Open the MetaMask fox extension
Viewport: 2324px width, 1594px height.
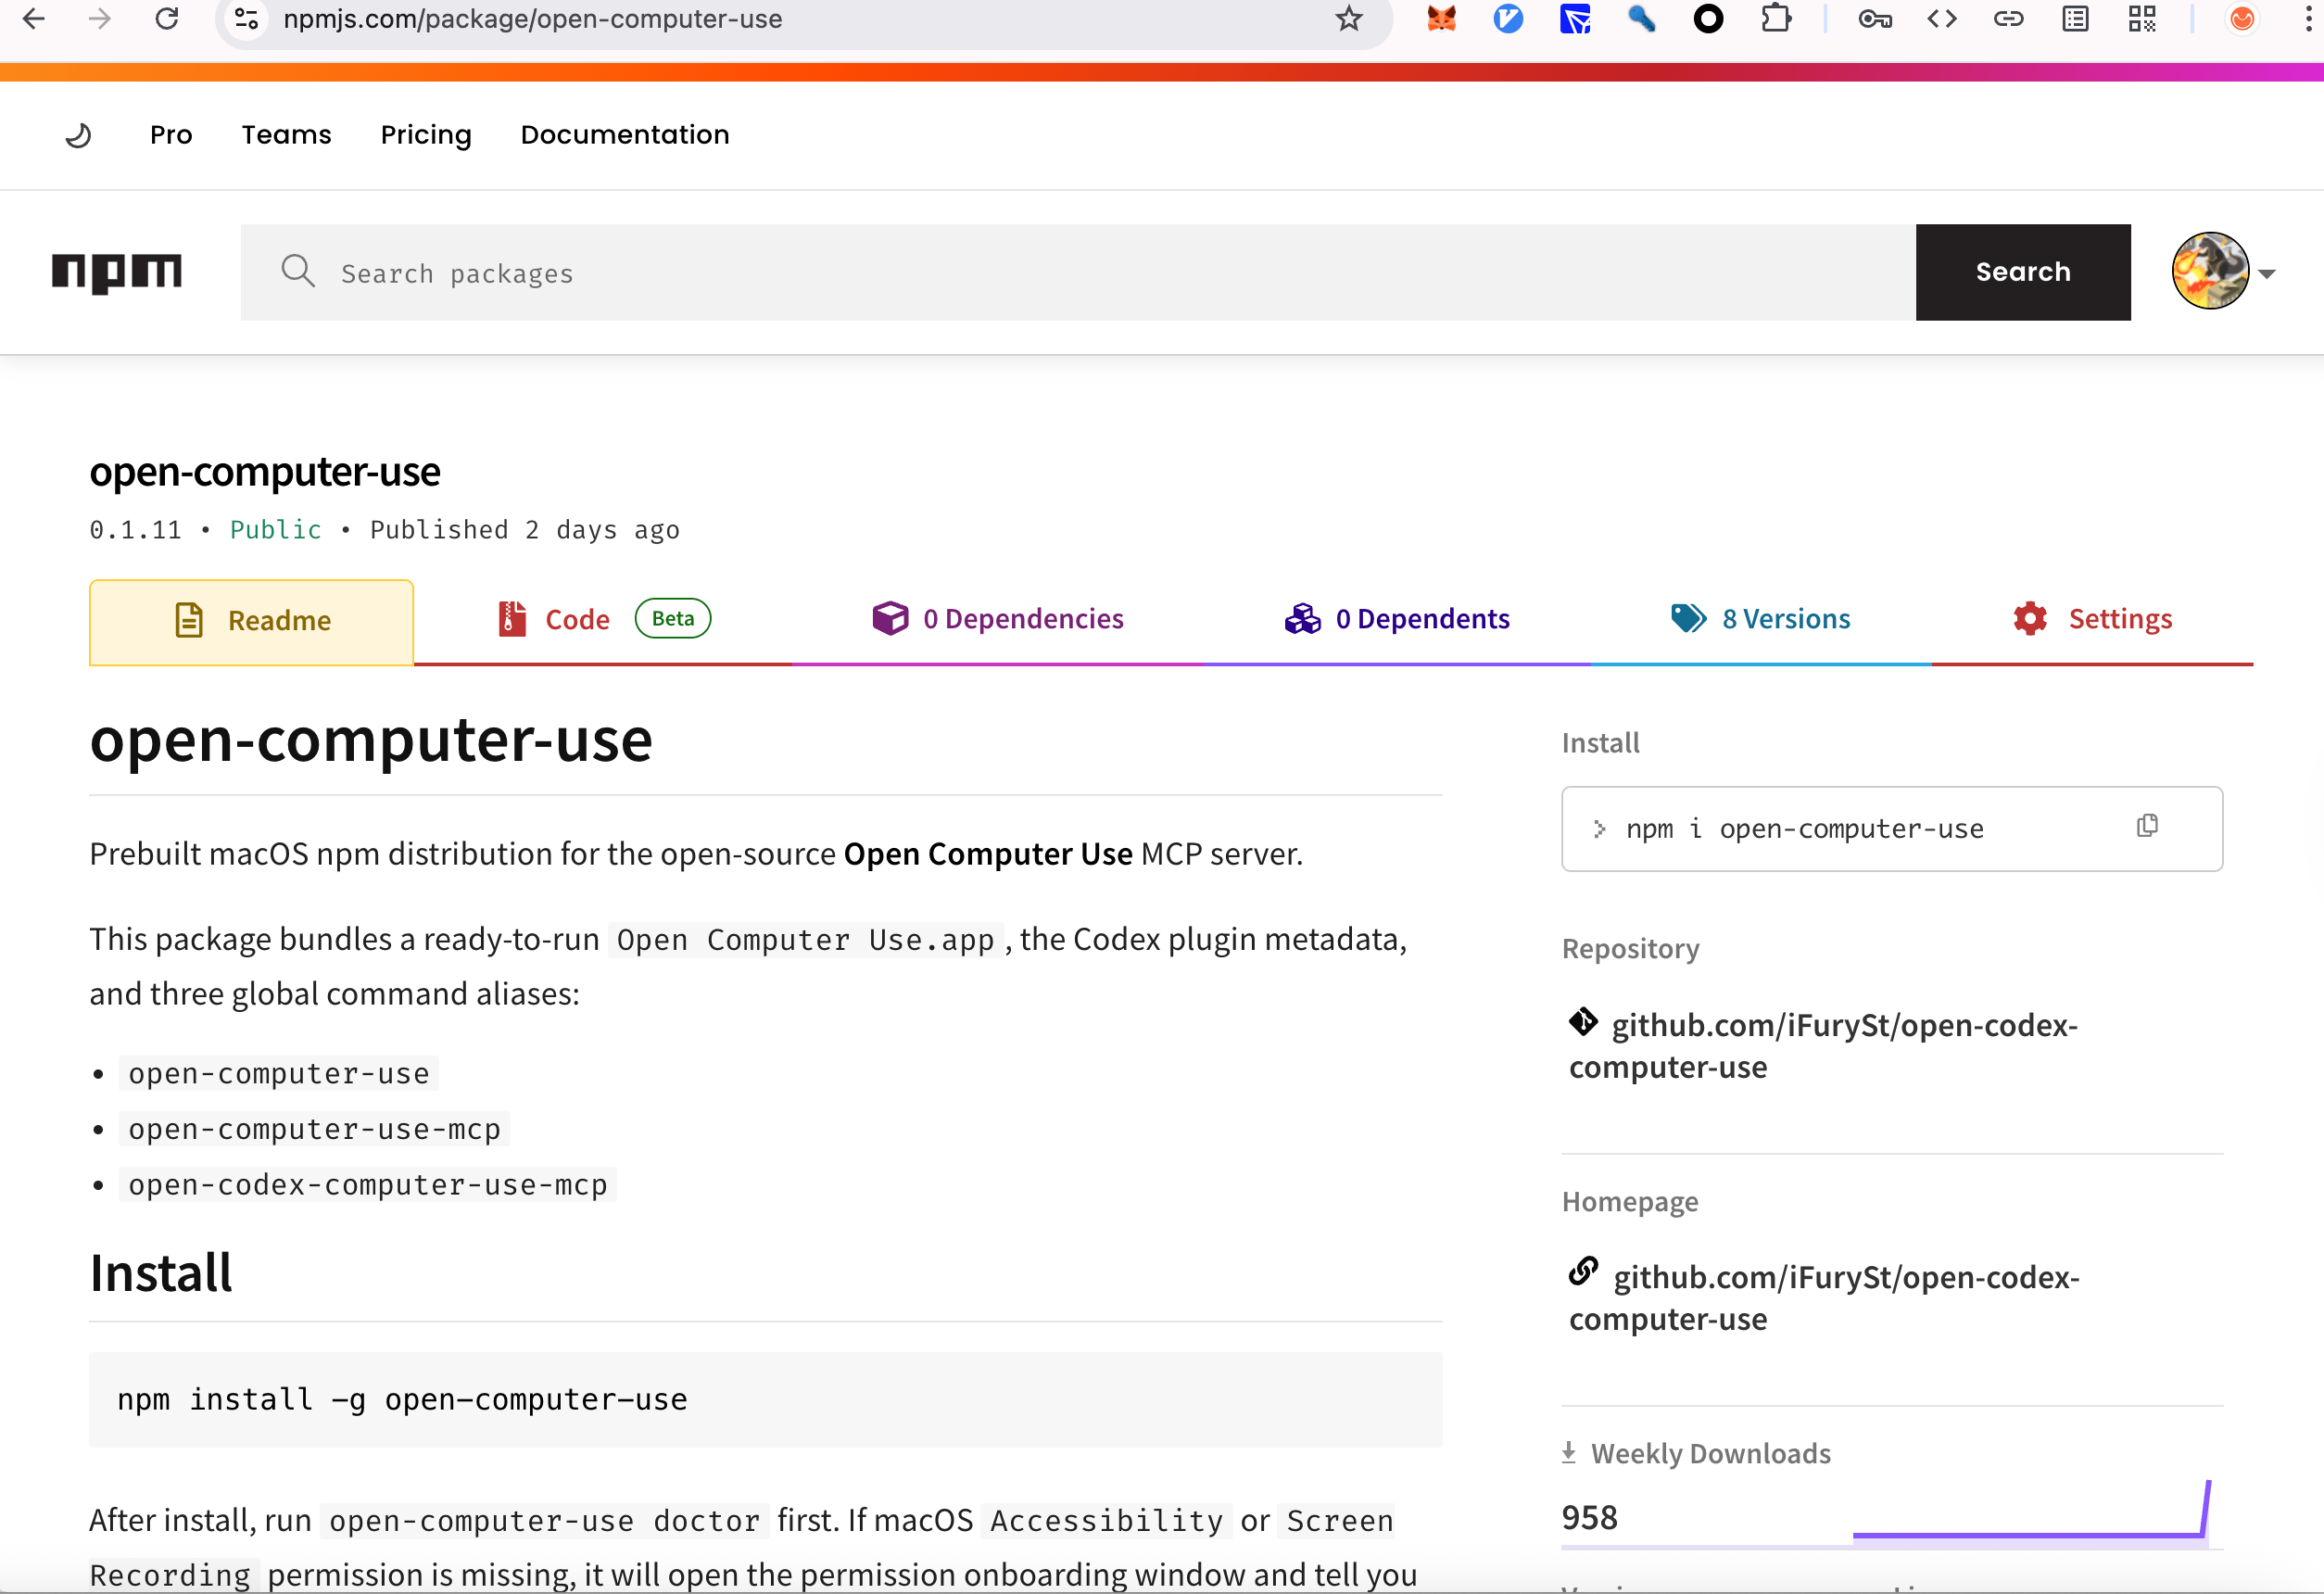[x=1441, y=19]
